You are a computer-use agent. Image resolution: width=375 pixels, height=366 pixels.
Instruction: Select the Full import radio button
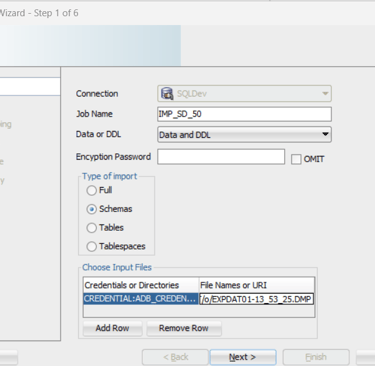(91, 191)
